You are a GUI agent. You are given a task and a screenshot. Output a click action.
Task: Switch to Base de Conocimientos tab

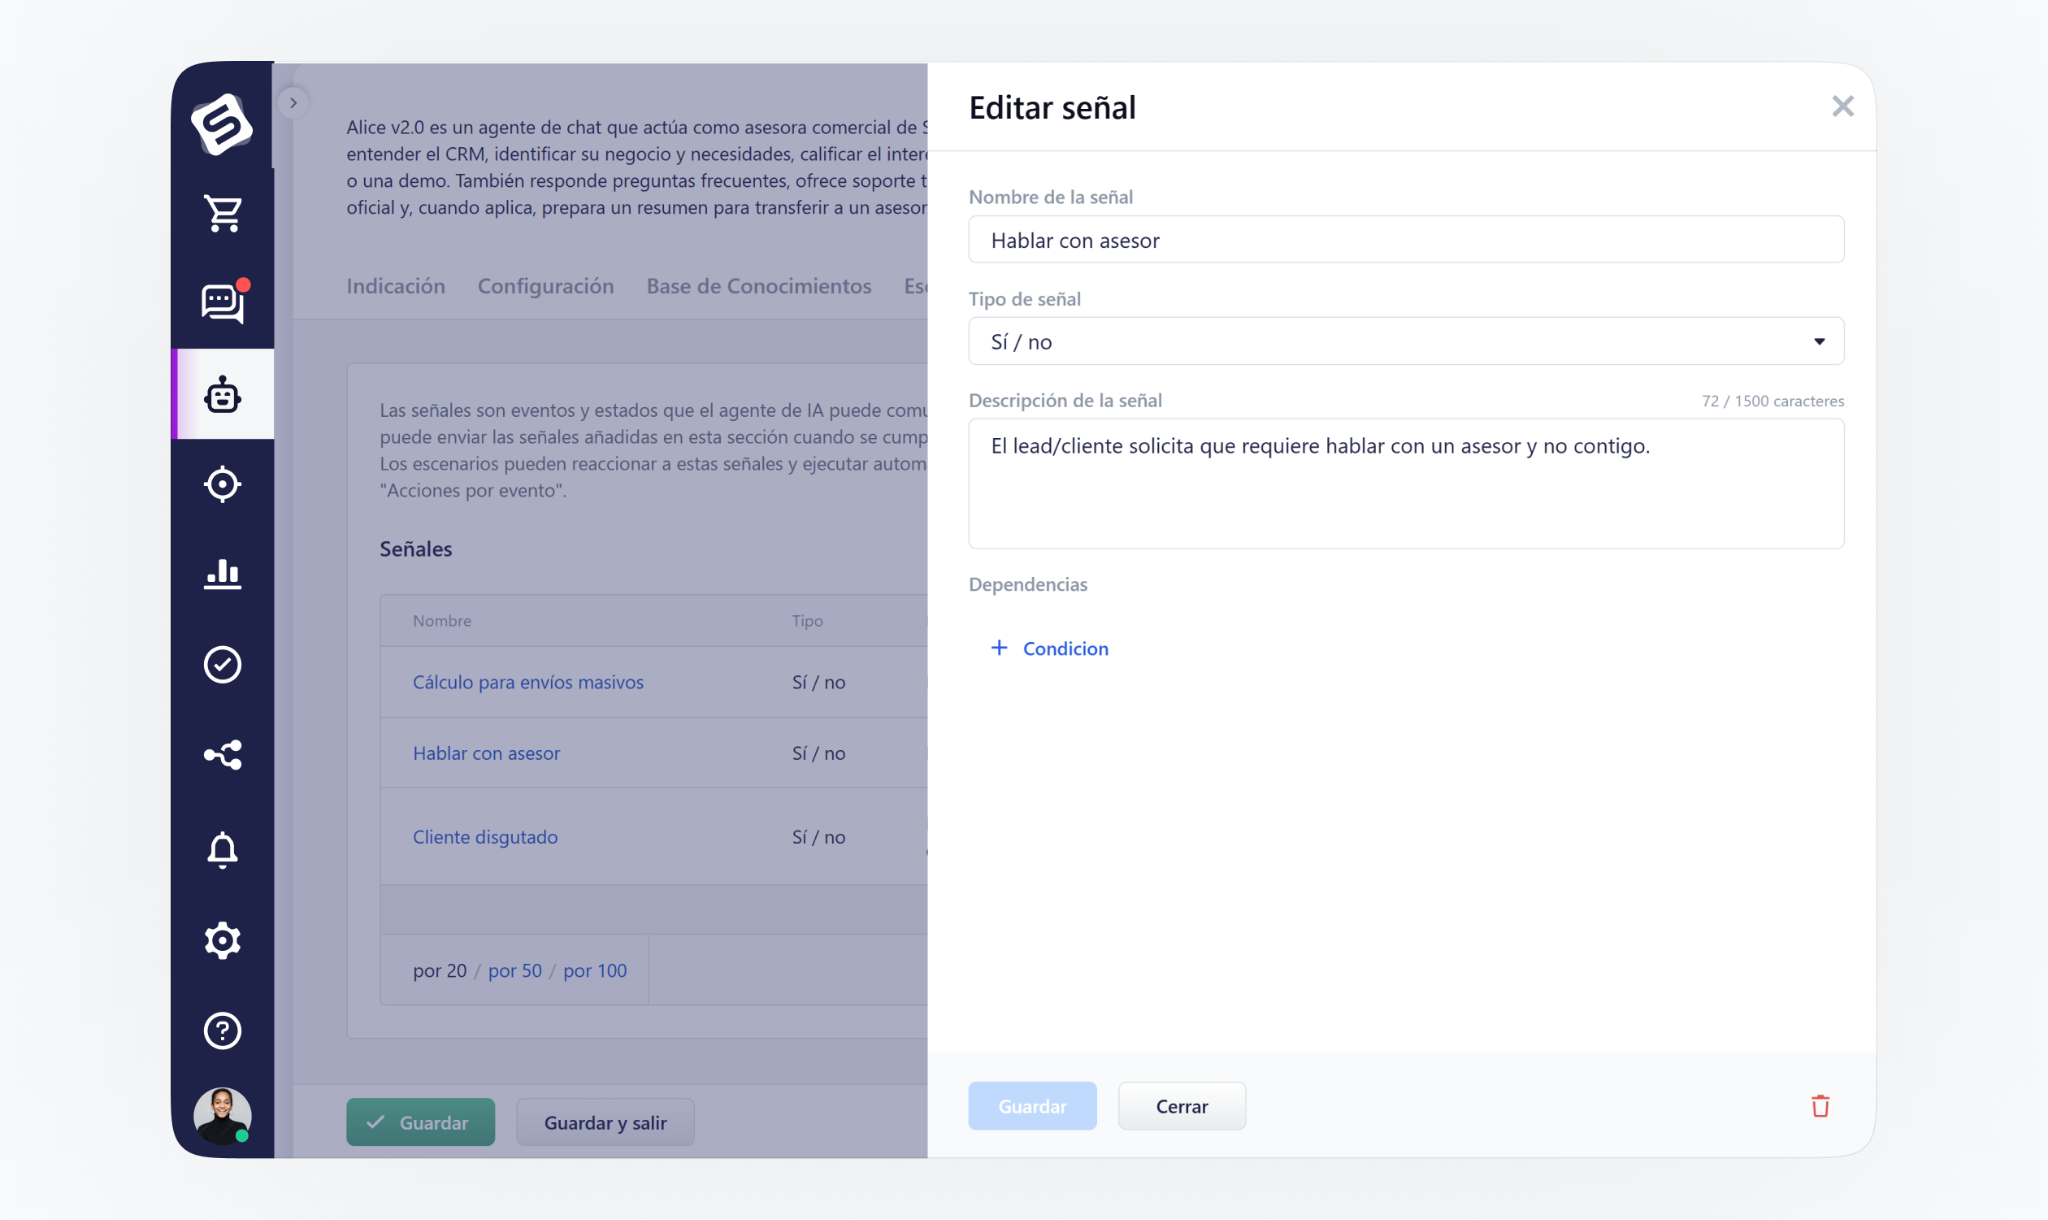click(x=758, y=286)
